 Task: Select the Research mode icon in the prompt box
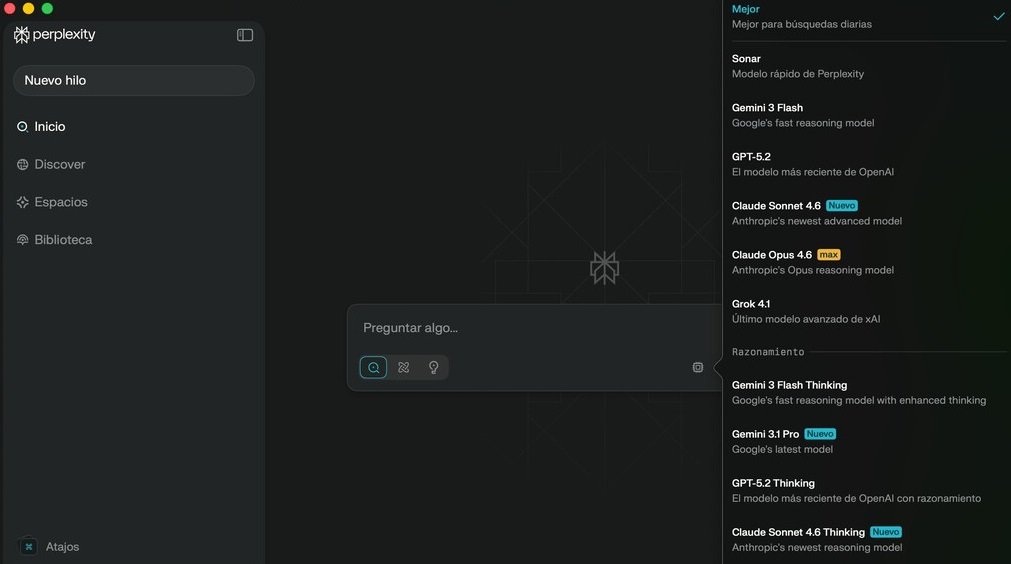coord(404,367)
